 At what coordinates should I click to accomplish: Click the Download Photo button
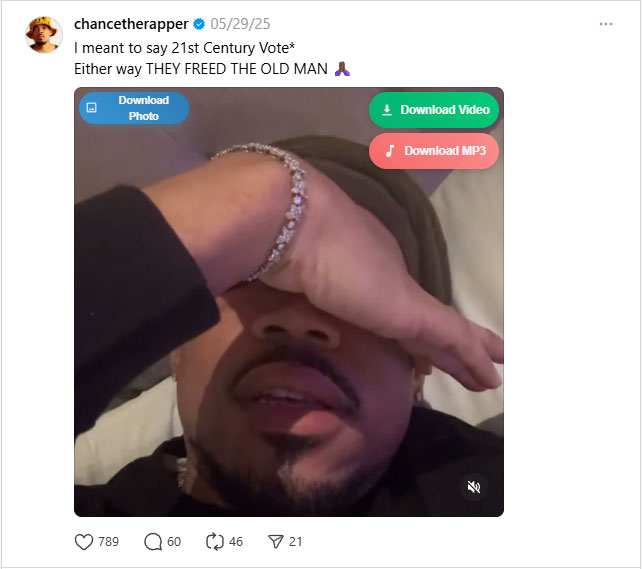click(x=134, y=108)
